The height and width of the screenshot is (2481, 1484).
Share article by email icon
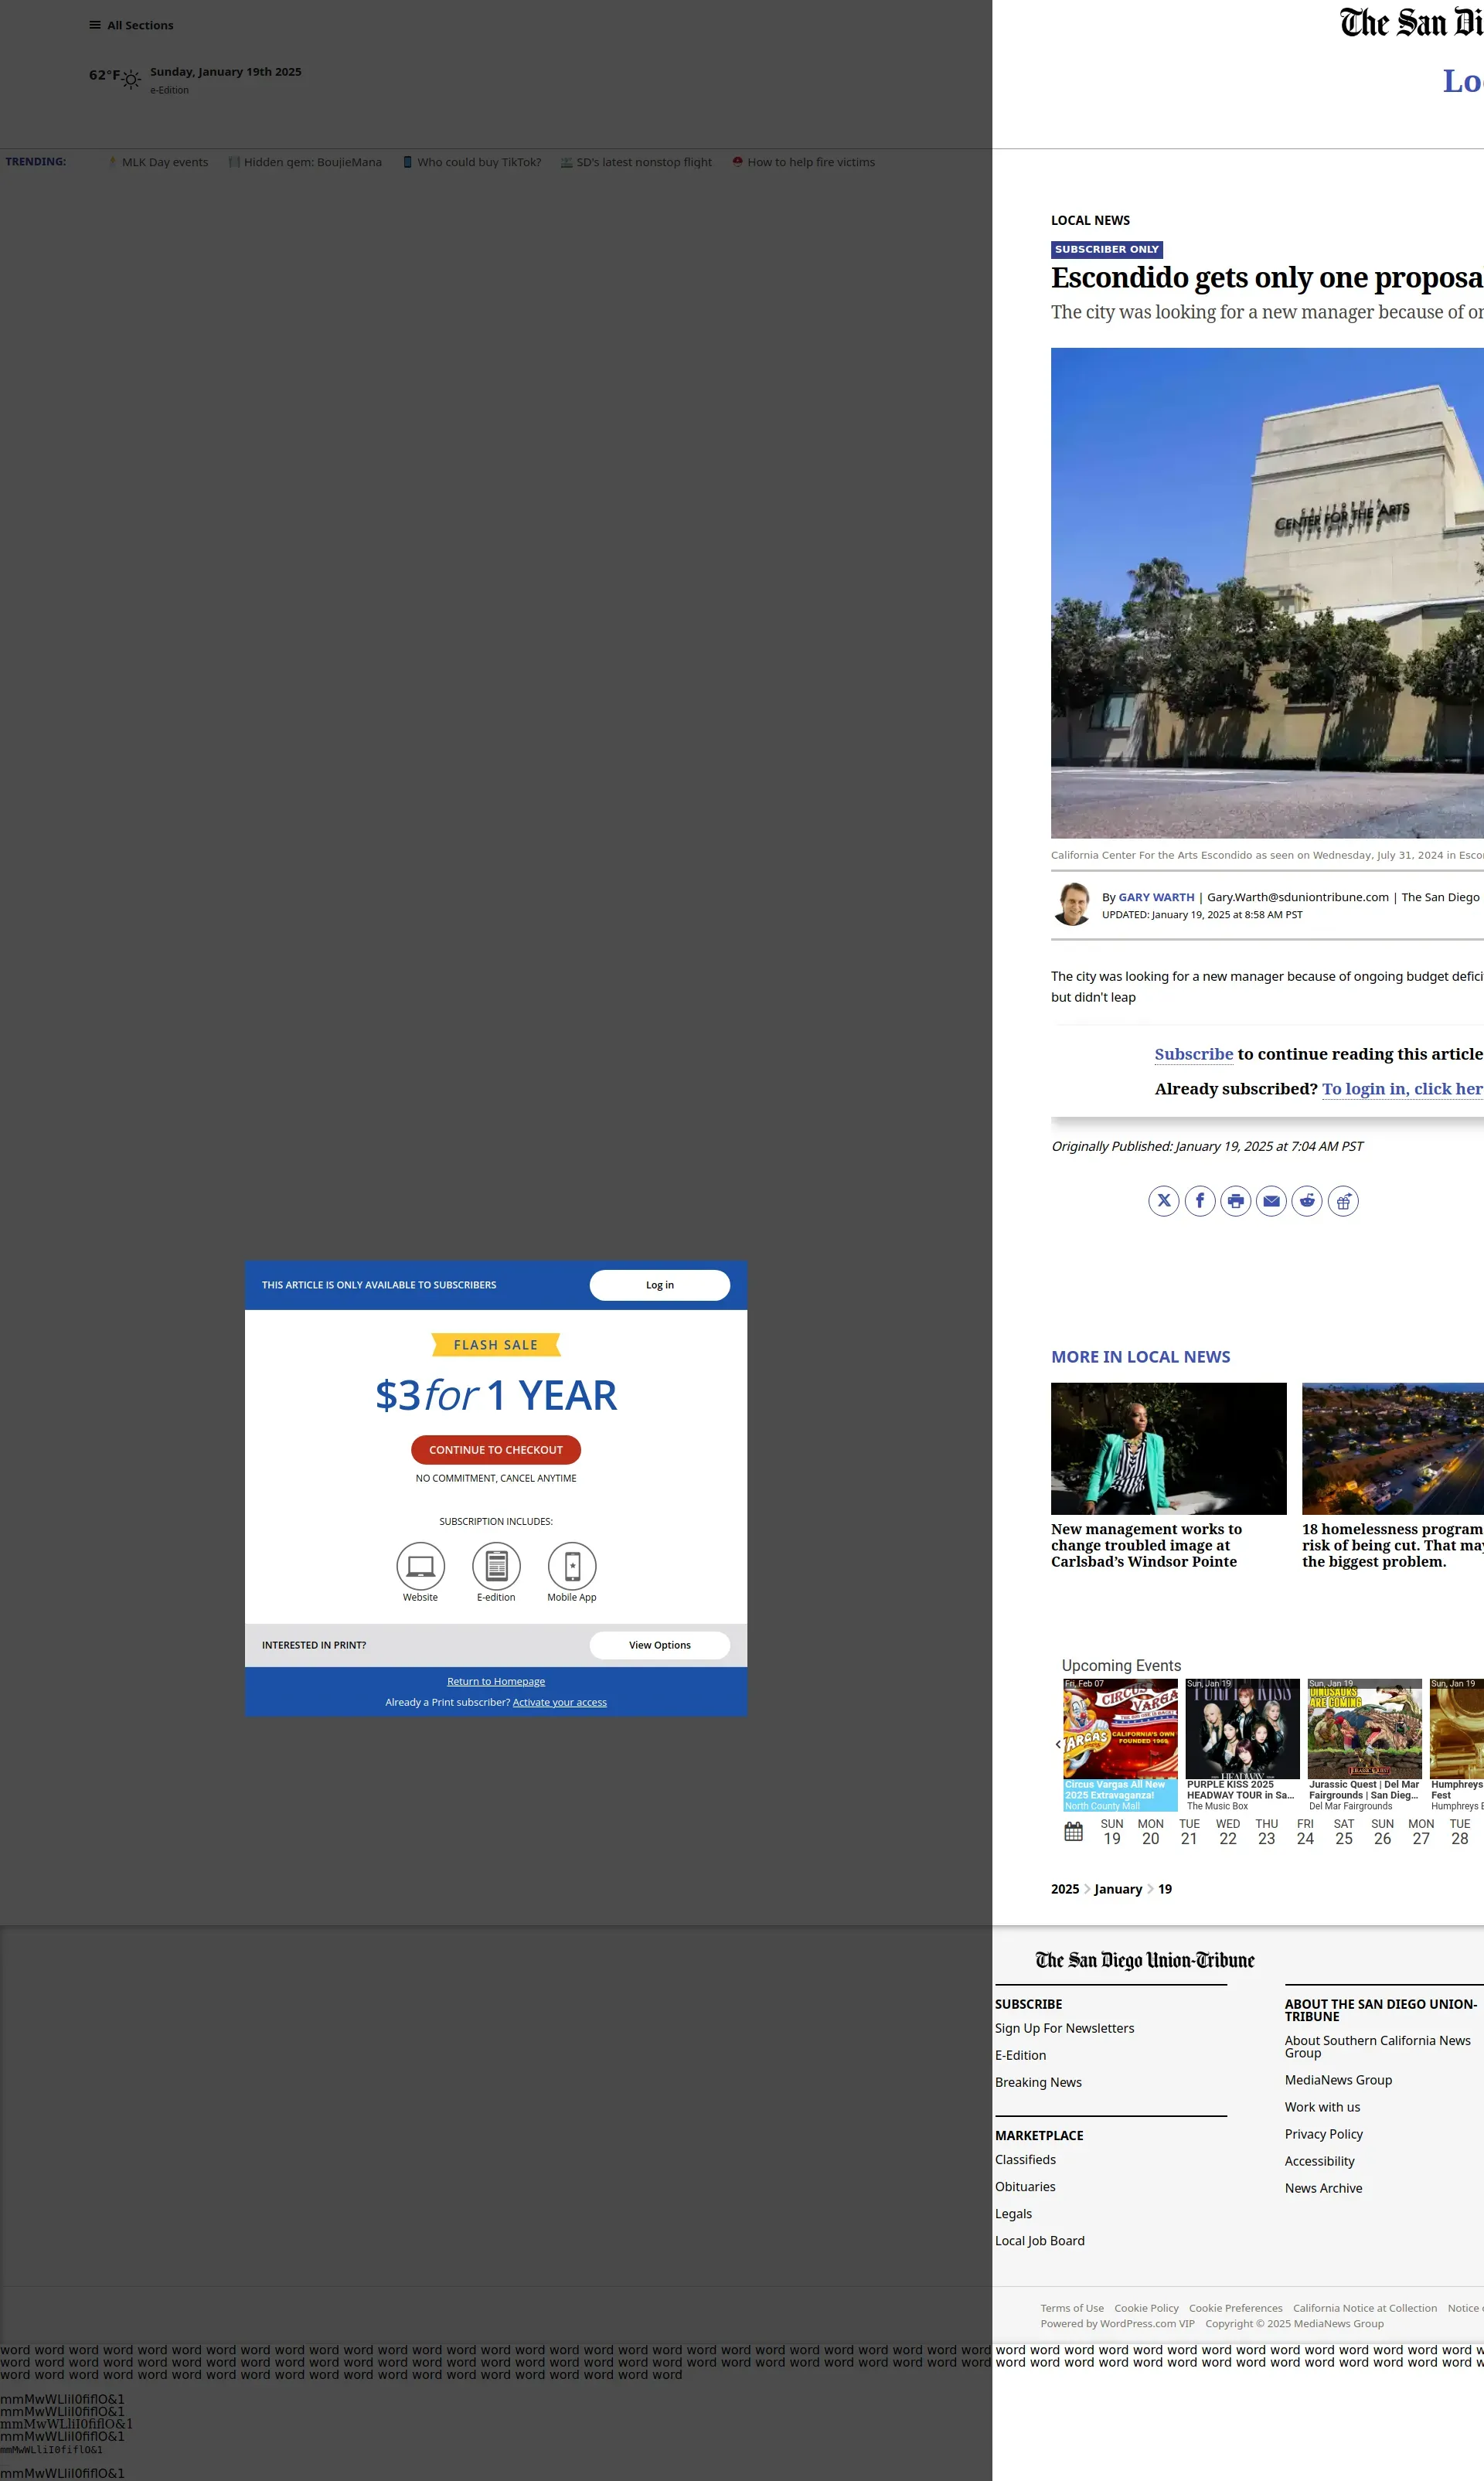pyautogui.click(x=1271, y=1201)
